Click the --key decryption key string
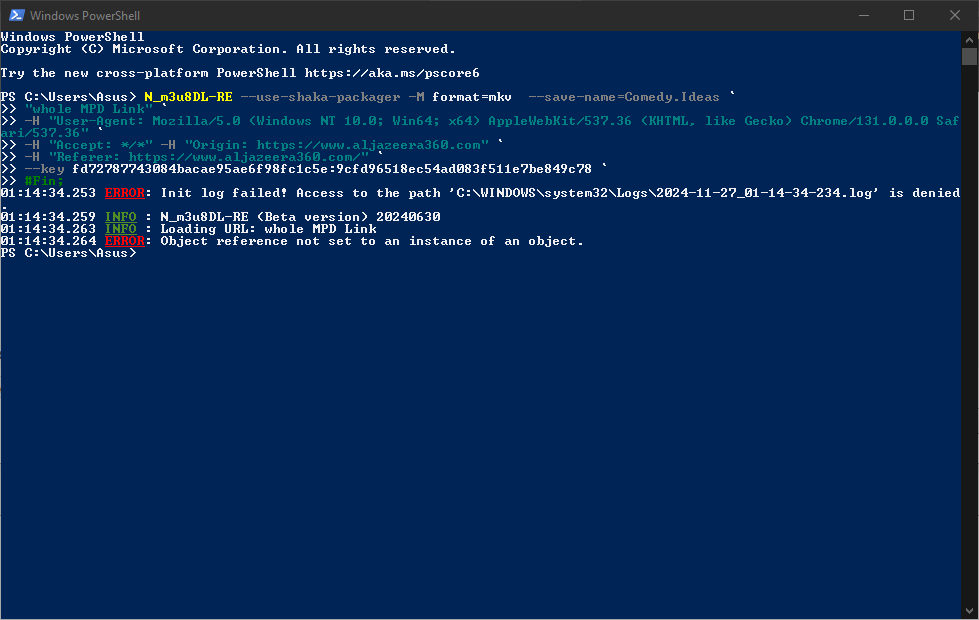 332,169
